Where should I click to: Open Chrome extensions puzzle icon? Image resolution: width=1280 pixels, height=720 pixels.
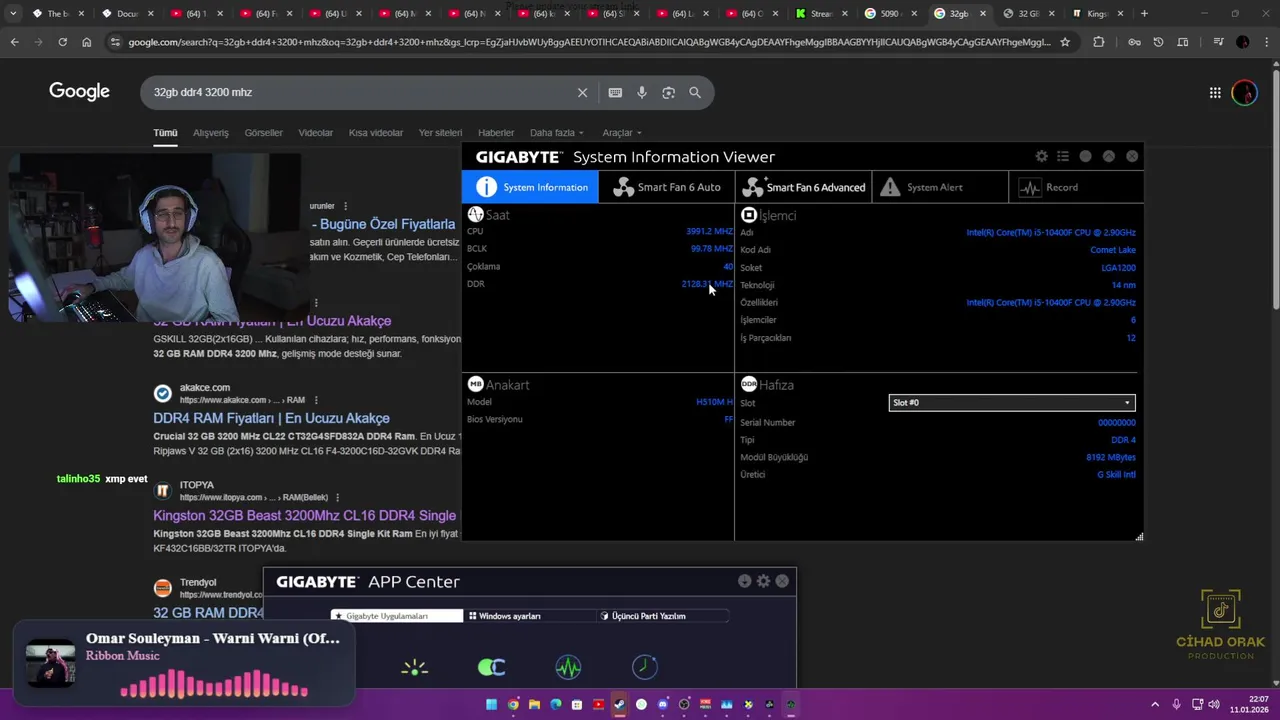(1099, 42)
